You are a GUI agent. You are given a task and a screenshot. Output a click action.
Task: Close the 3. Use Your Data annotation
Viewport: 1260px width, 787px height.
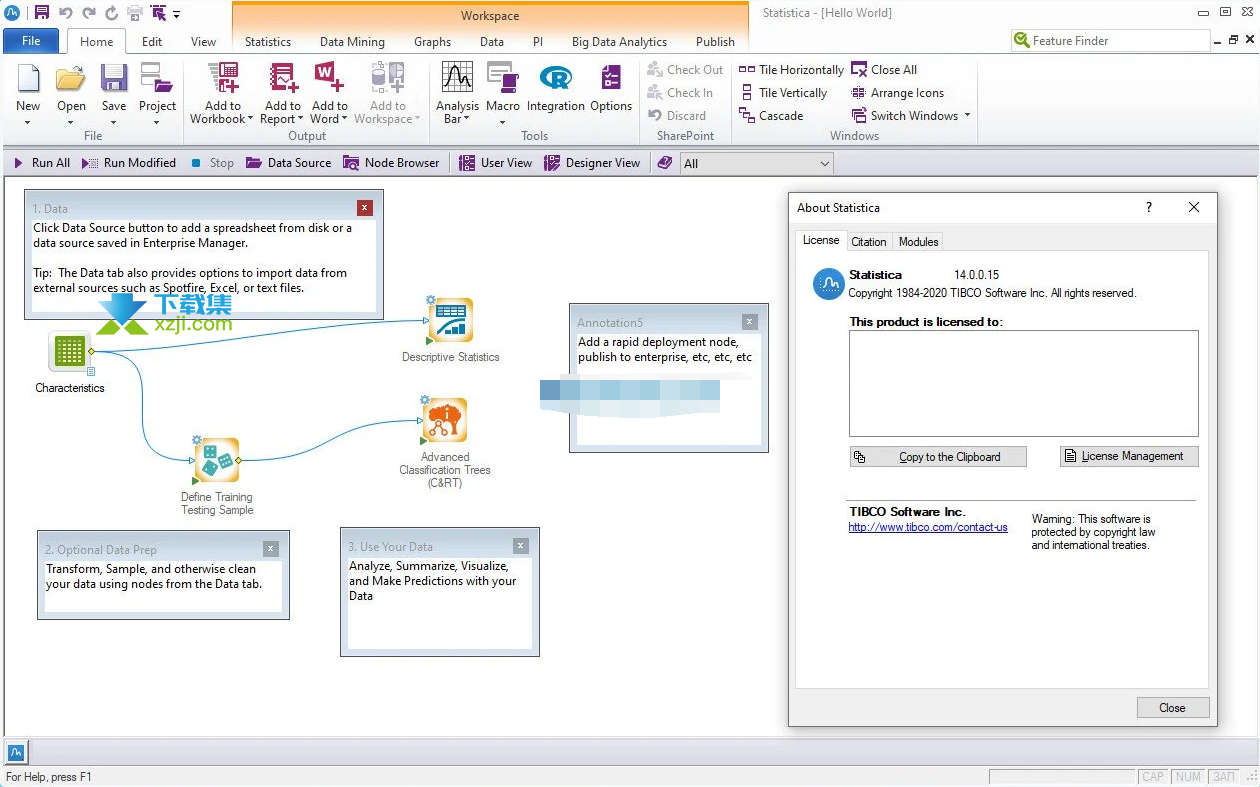click(x=521, y=546)
